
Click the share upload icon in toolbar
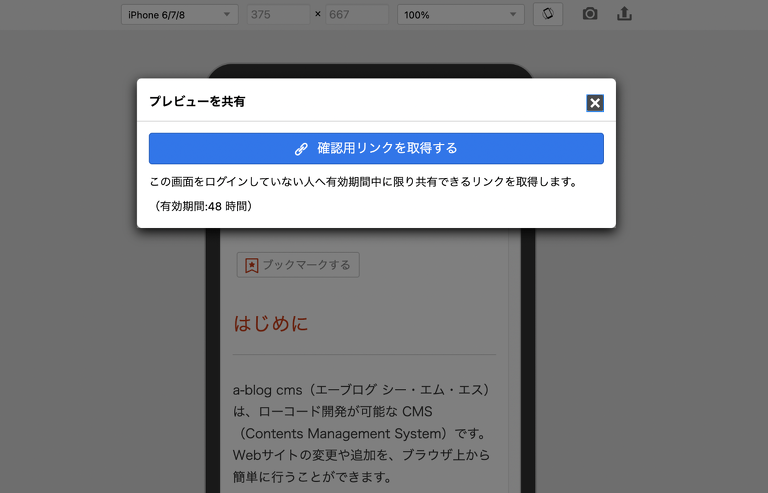625,14
